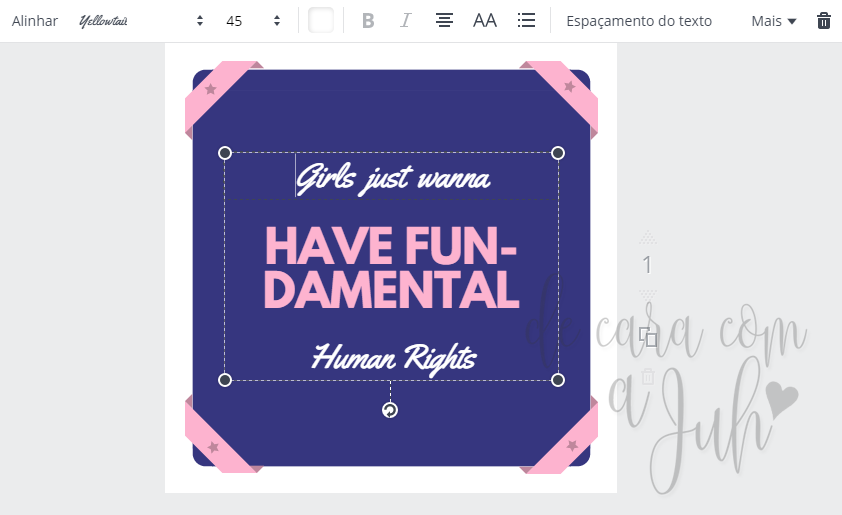Viewport: 842px width, 515px height.
Task: Open the Alinhar alignment option
Action: tap(35, 21)
